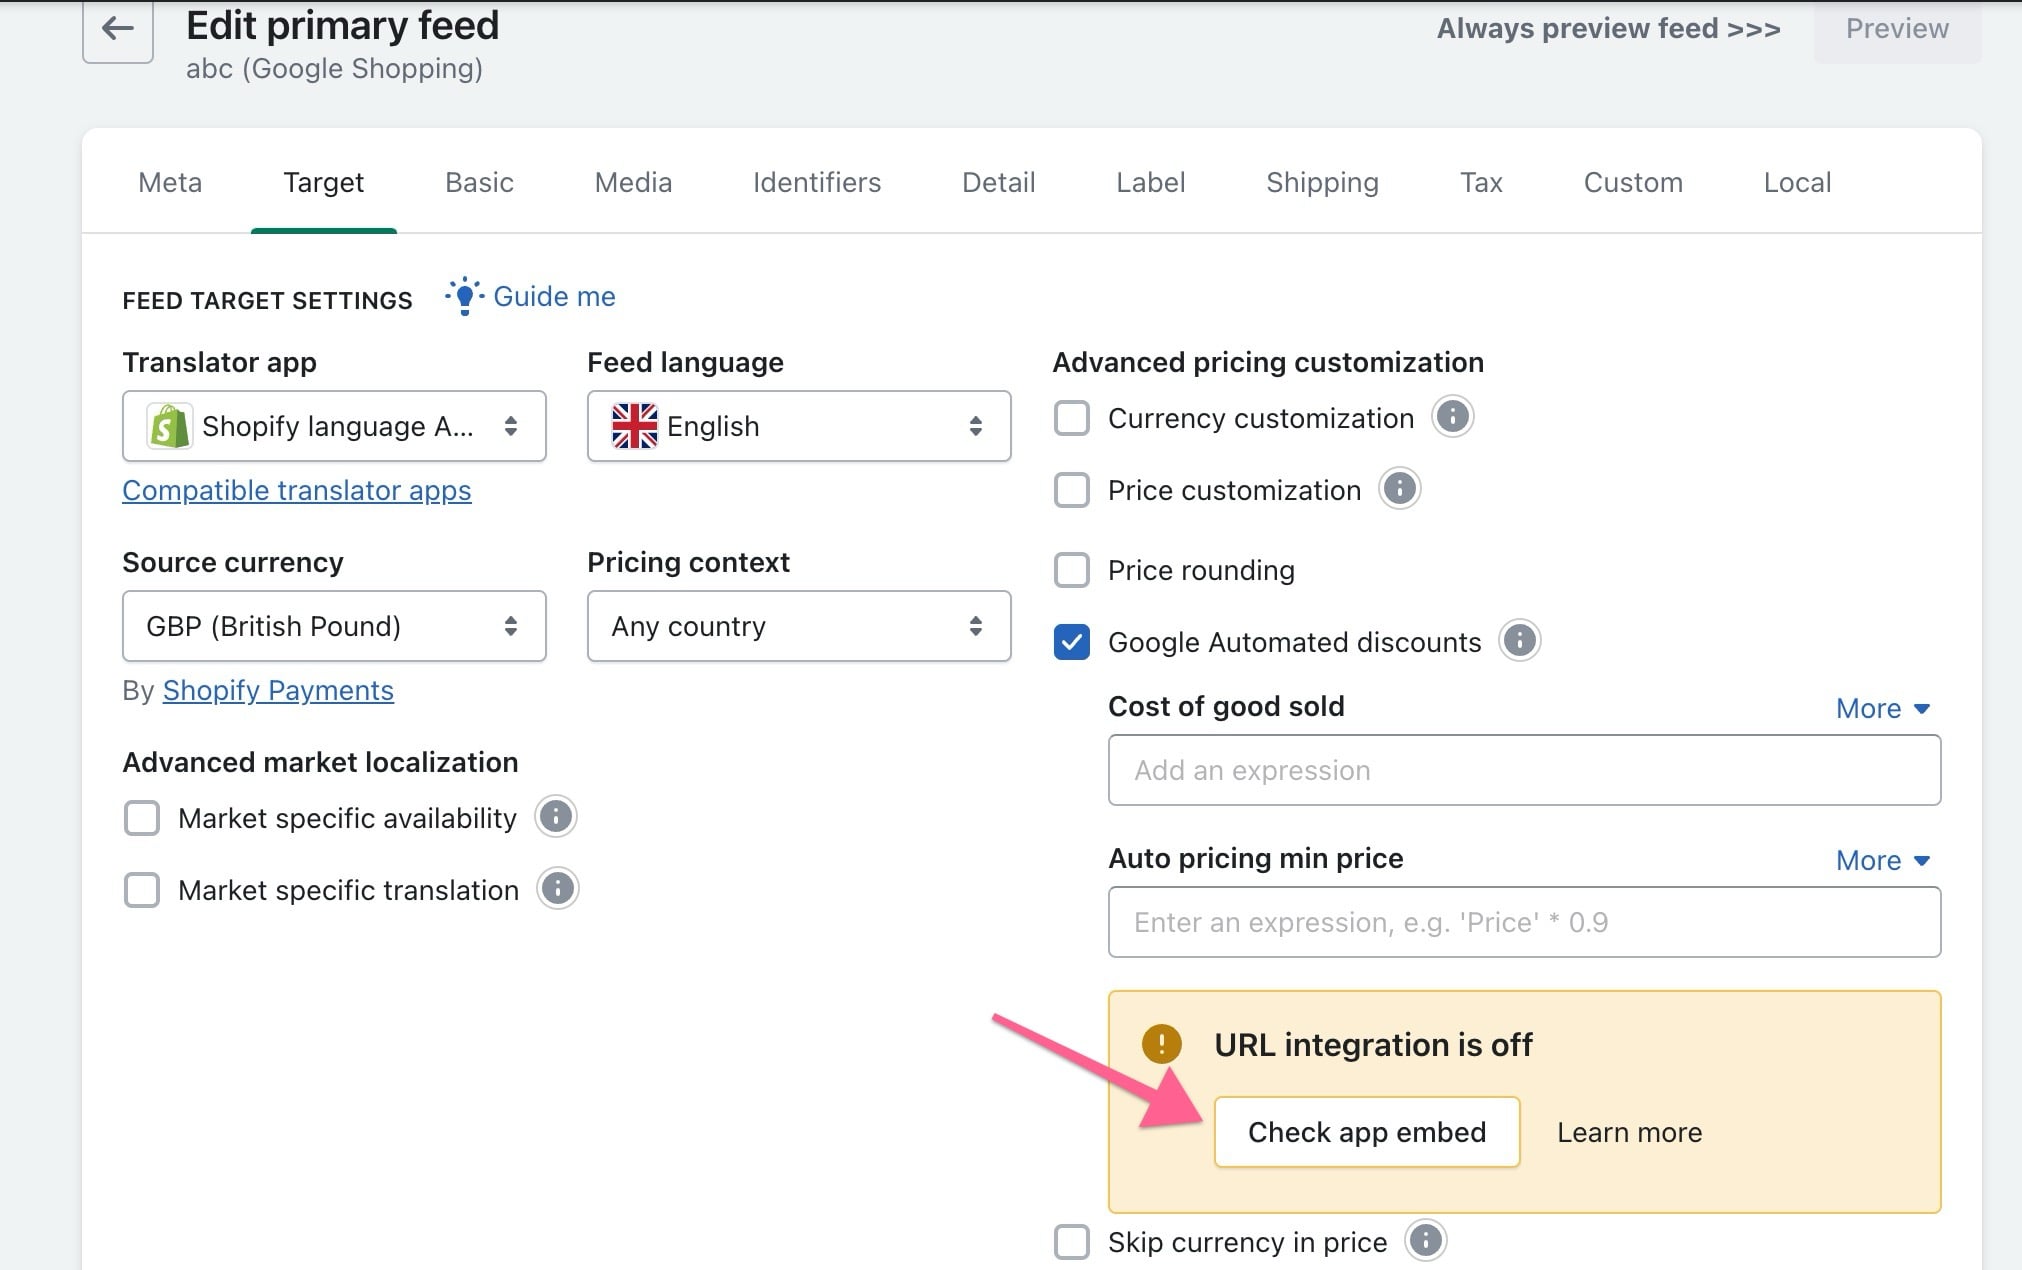Click the Edit primary feed heading

(x=342, y=25)
